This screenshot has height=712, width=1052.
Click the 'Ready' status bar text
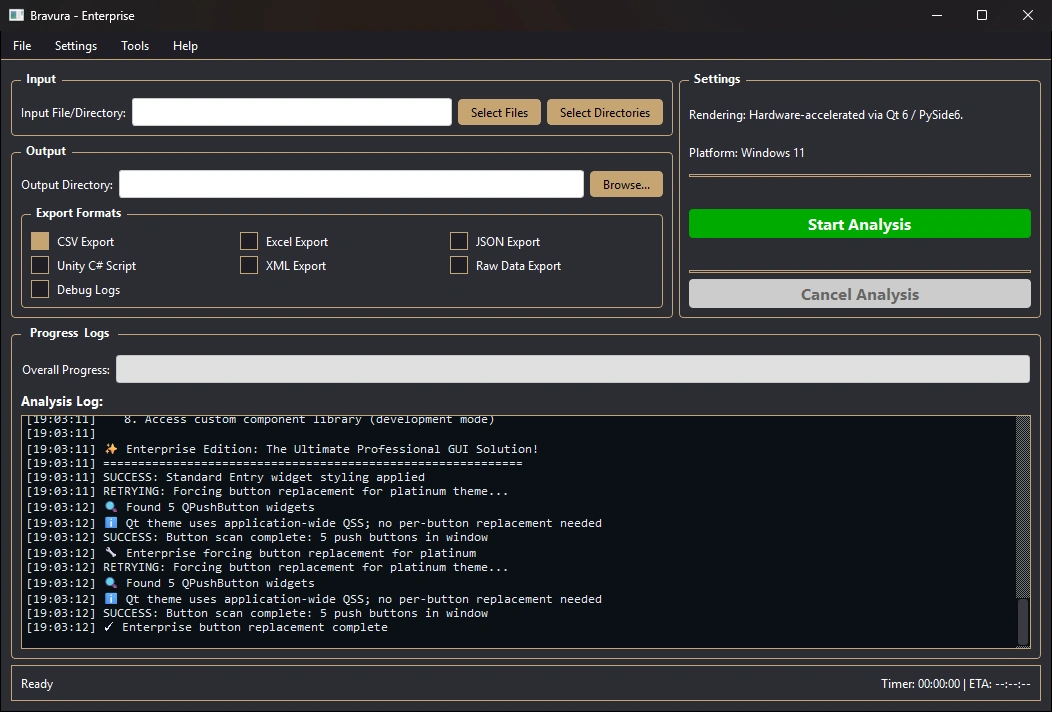pos(37,684)
